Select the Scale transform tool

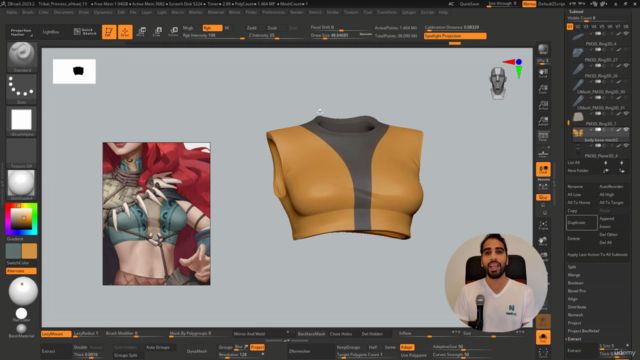(157, 32)
